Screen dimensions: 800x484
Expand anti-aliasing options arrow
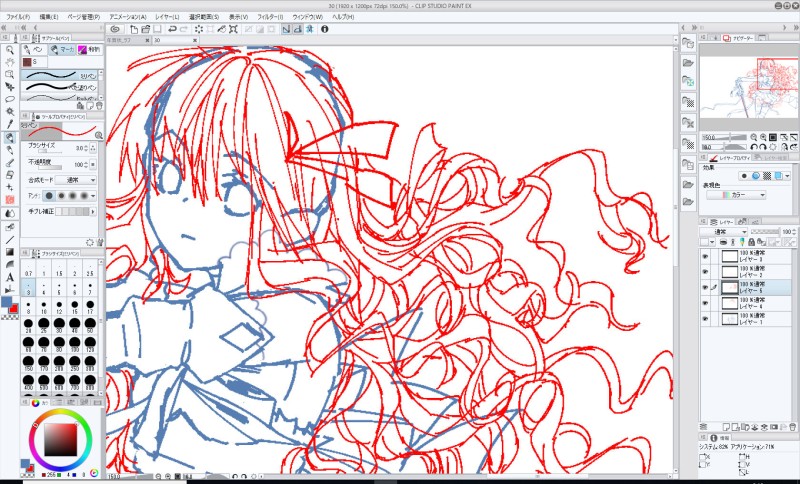(x=93, y=195)
